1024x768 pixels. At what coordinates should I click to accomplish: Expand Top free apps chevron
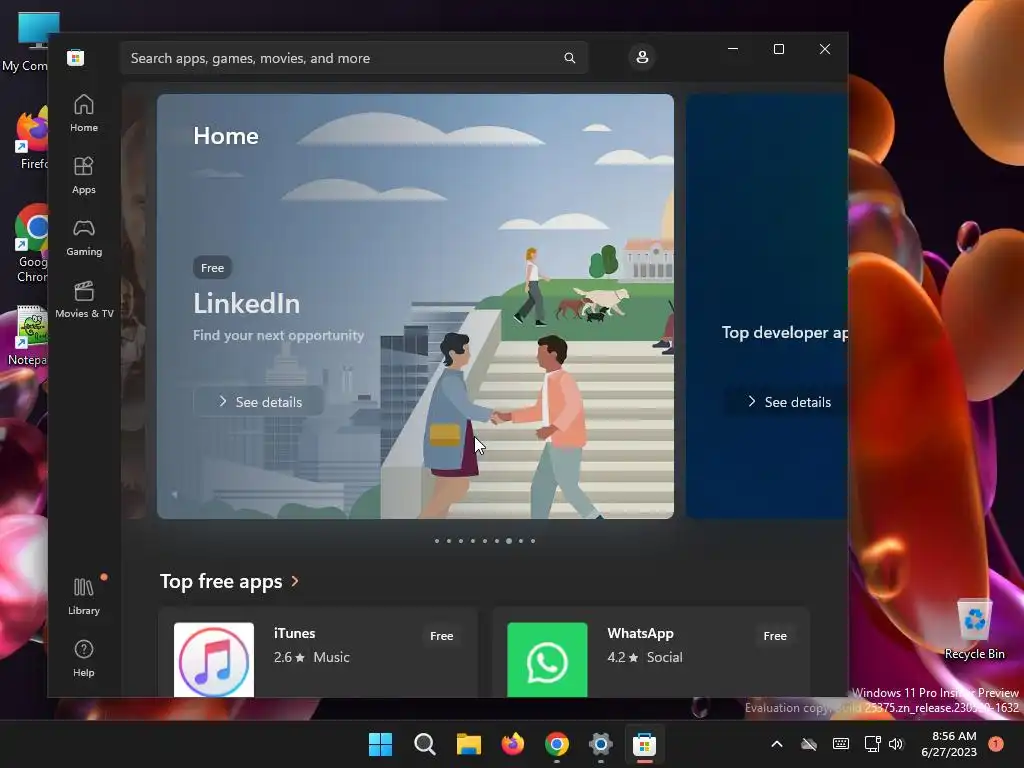coord(295,581)
